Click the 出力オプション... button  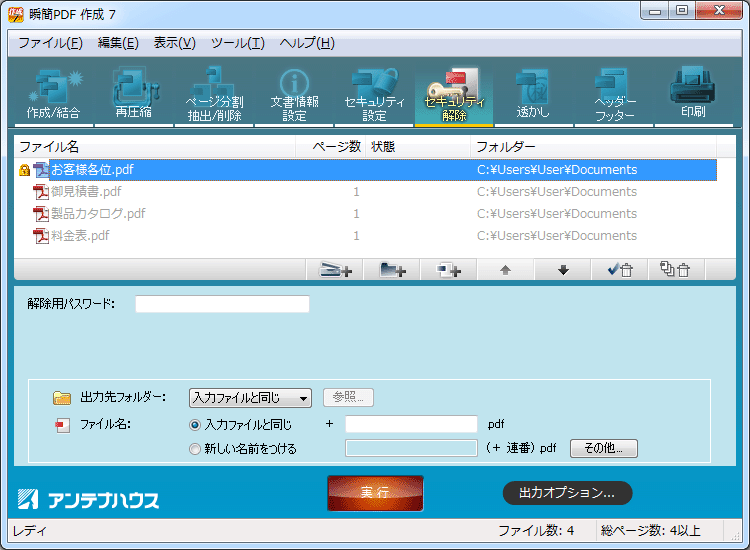(567, 493)
